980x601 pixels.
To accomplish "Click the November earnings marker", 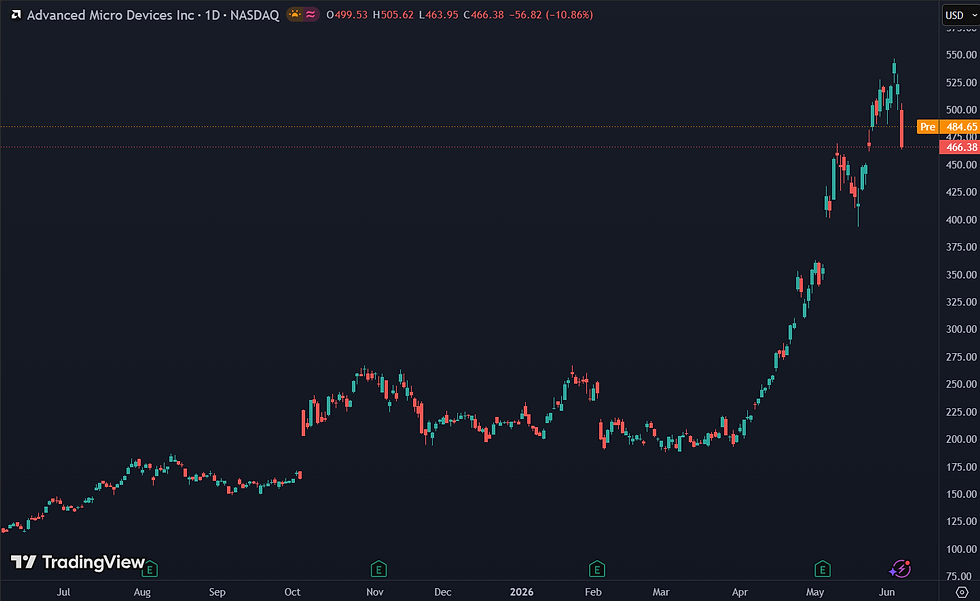I will pyautogui.click(x=379, y=569).
